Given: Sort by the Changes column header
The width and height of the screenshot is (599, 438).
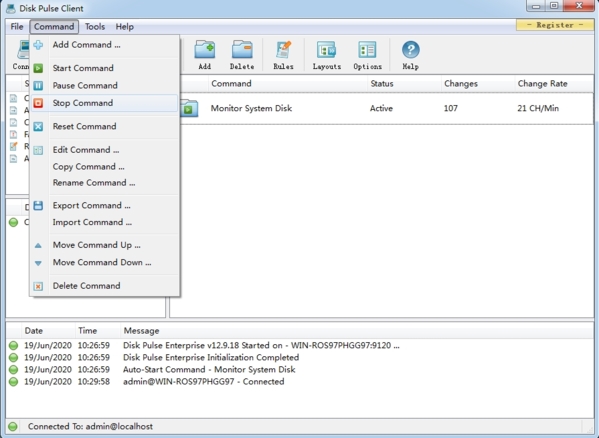Looking at the screenshot, I should point(478,84).
